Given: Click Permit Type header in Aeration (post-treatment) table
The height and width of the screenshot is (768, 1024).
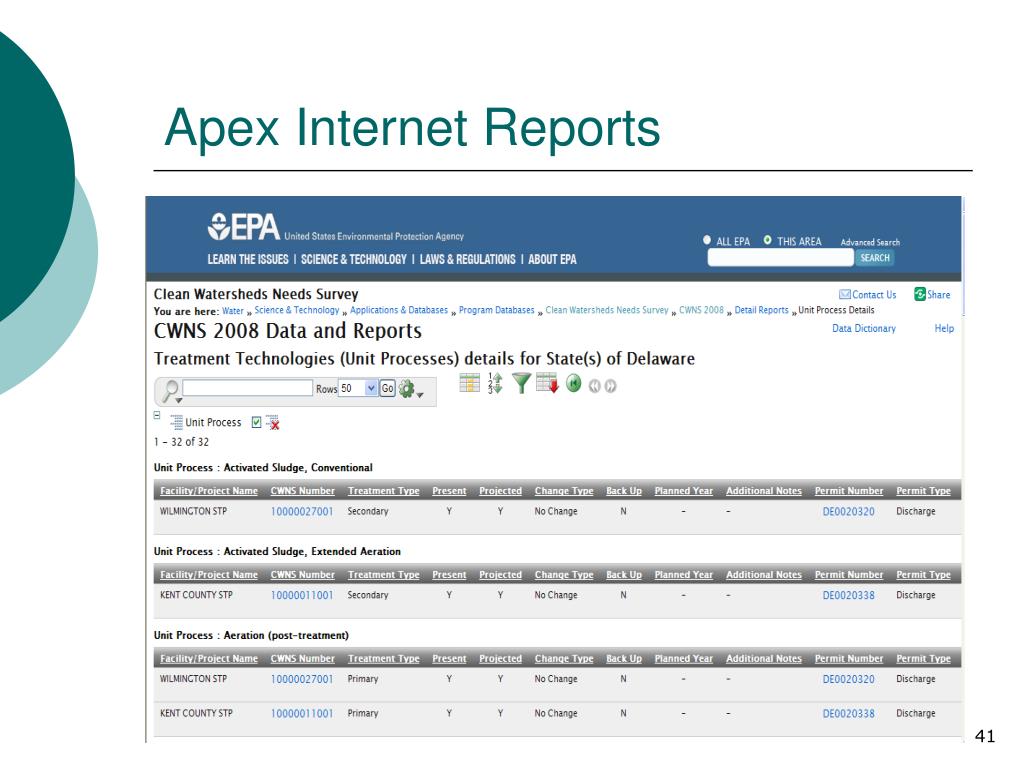Looking at the screenshot, I should (x=923, y=658).
